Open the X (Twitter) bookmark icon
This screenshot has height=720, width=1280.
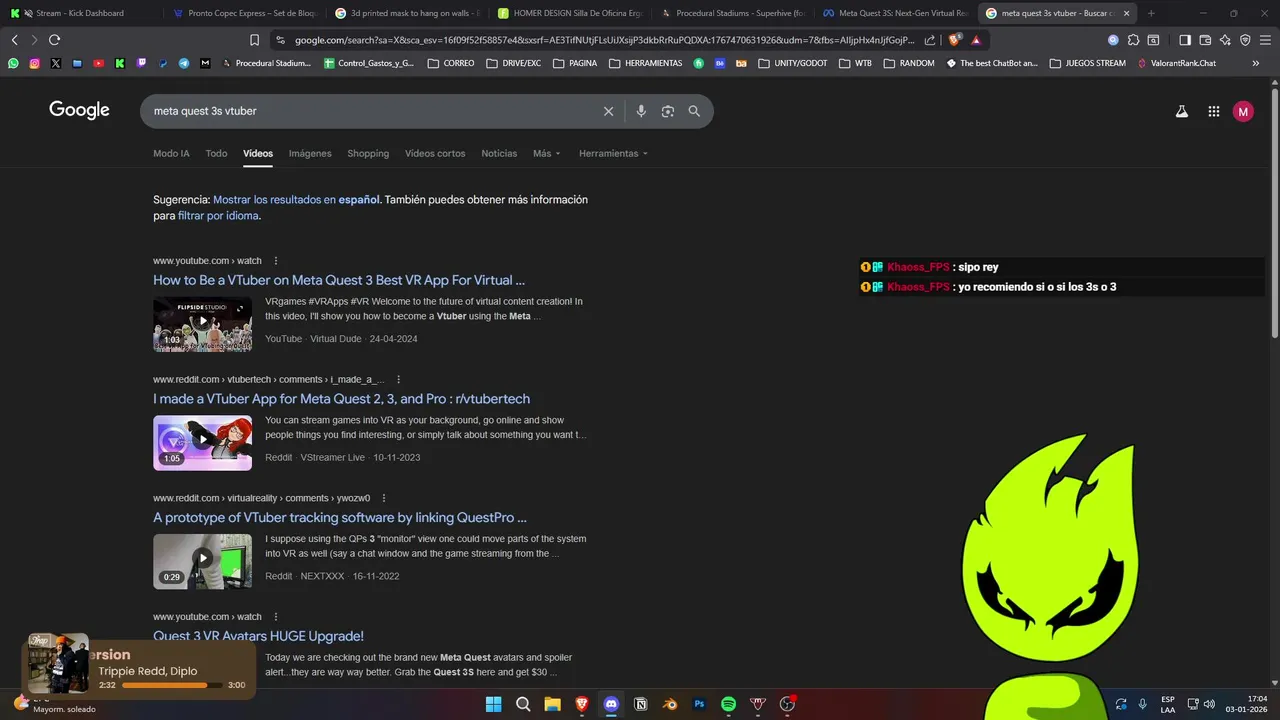pos(55,63)
